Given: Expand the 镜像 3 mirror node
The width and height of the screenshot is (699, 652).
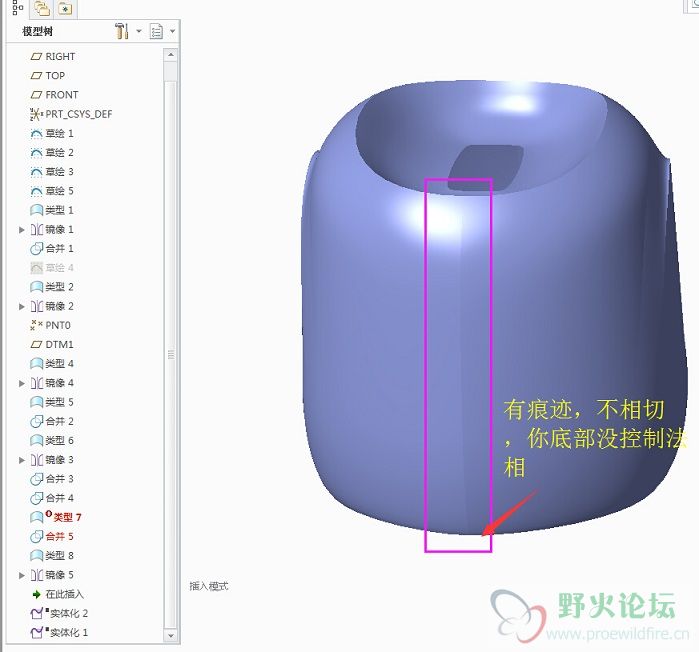Looking at the screenshot, I should [21, 459].
